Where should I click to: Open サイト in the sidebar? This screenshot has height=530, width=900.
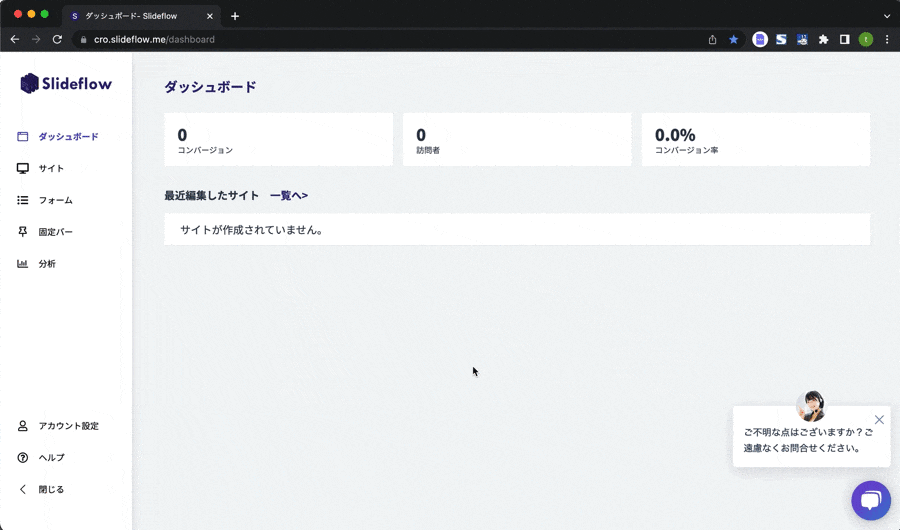tap(51, 168)
